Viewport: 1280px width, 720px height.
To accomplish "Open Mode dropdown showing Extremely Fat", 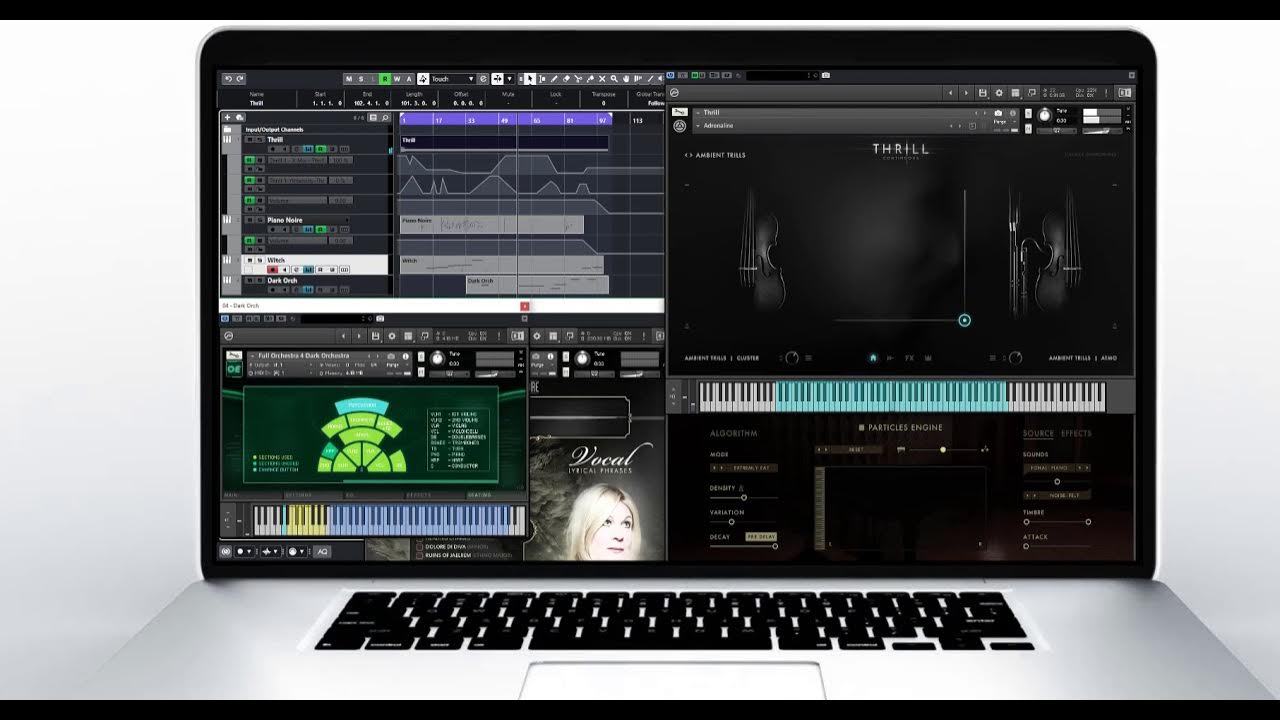I will [x=744, y=468].
